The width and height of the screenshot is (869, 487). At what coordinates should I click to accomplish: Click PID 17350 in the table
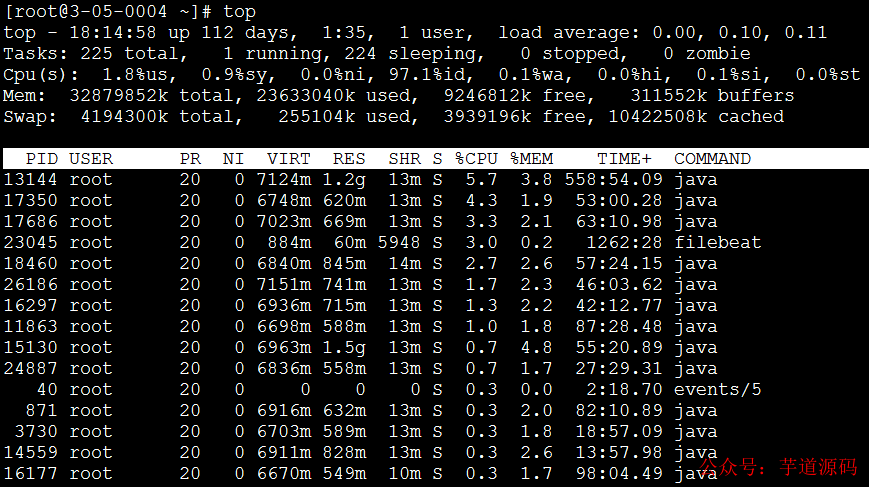click(30, 201)
